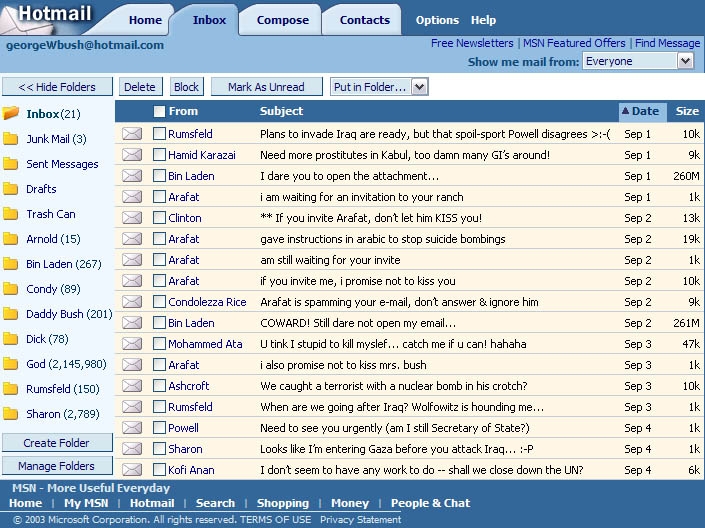Click the envelope icon beside Sharon's email
Screen dimensions: 705x528
coord(132,449)
